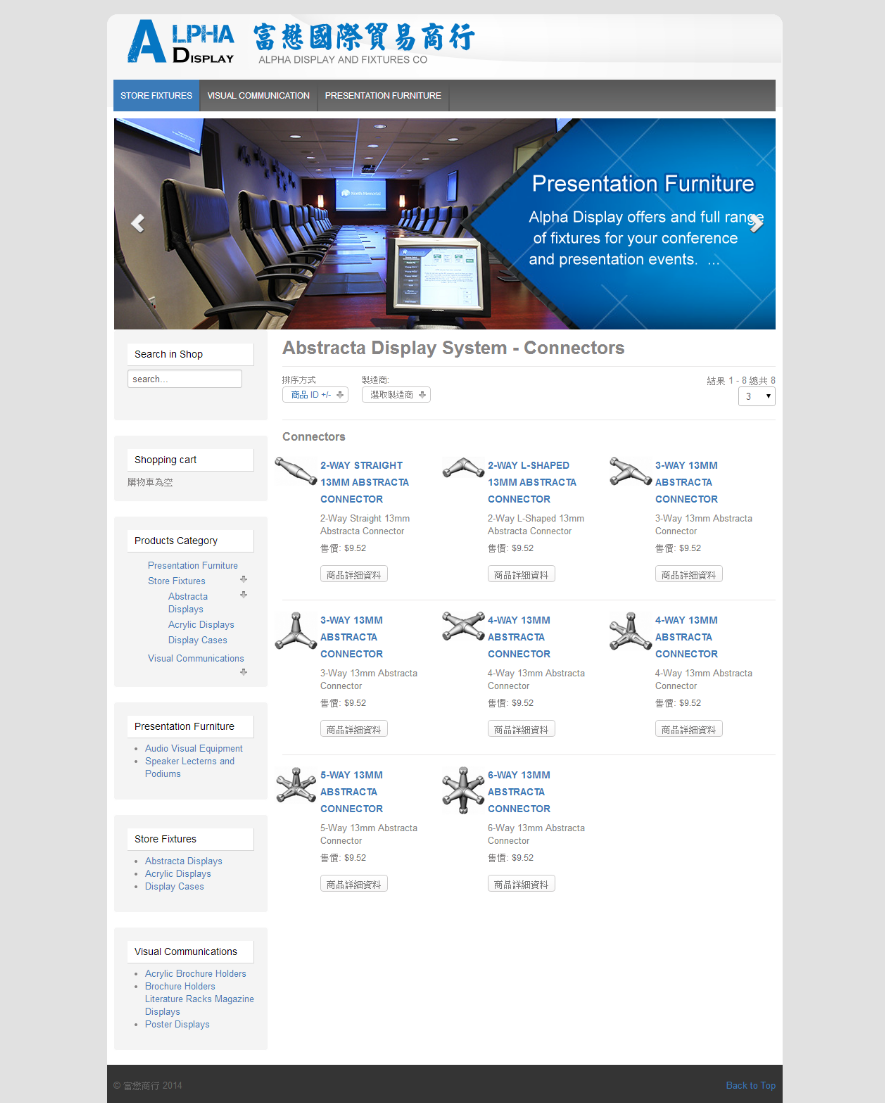The height and width of the screenshot is (1103, 885).
Task: Click the Alpha Display logo
Action: [x=181, y=42]
